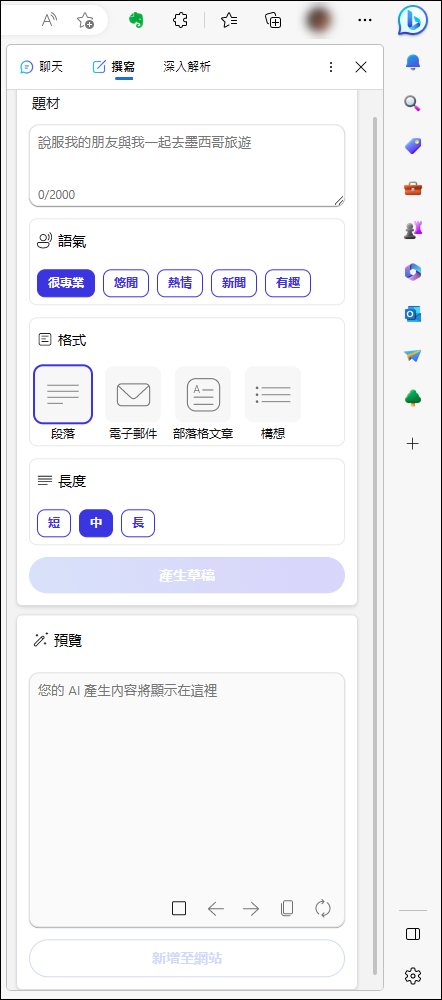This screenshot has height=1000, width=442.
Task: Click the 產生草稿 button
Action: 187,575
